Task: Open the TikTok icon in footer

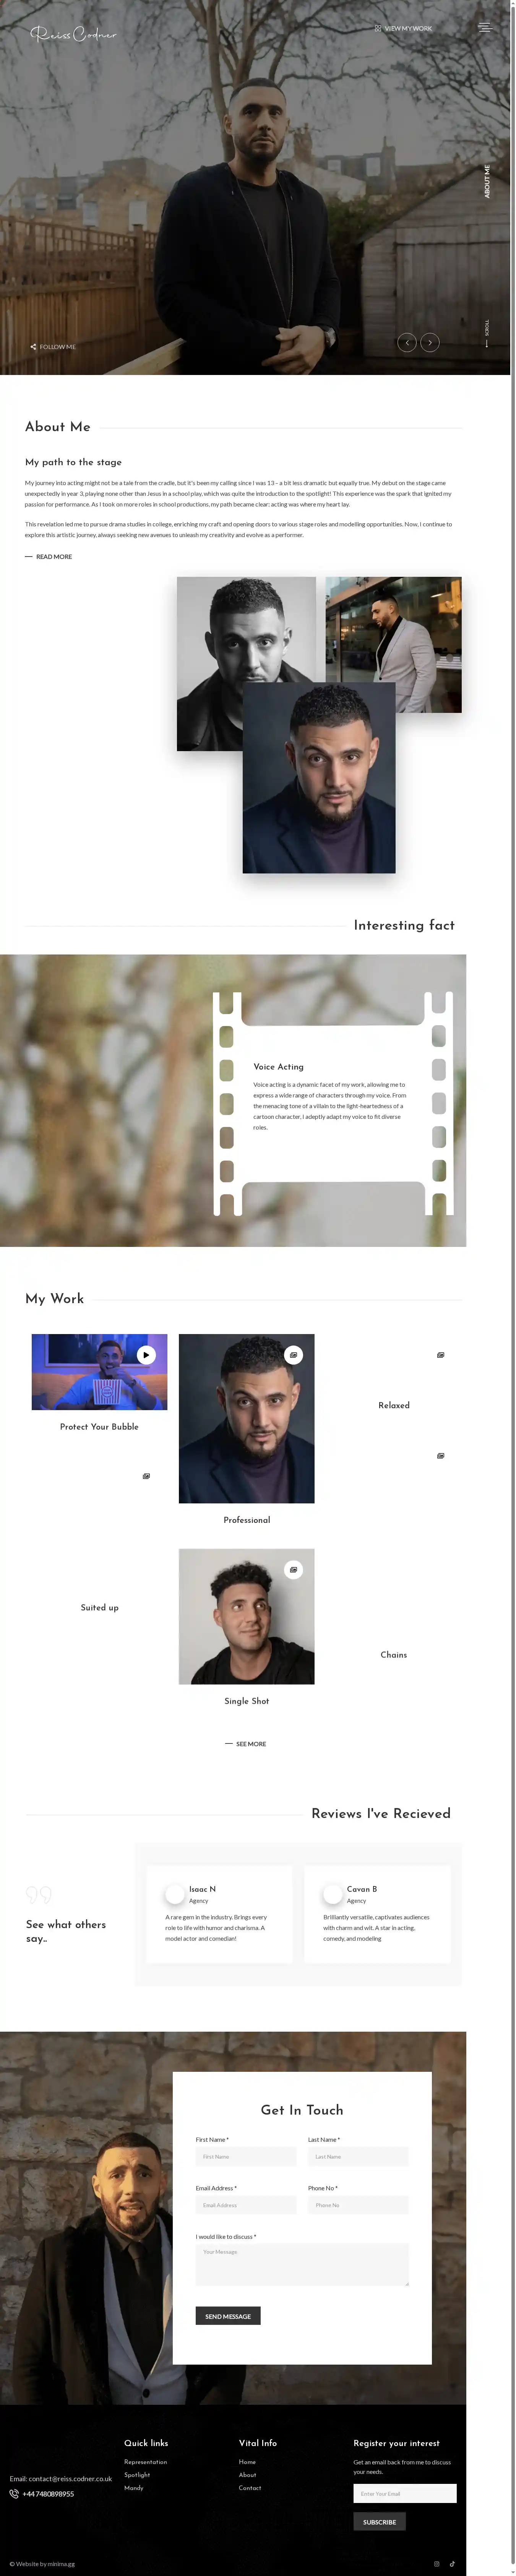Action: click(452, 2564)
